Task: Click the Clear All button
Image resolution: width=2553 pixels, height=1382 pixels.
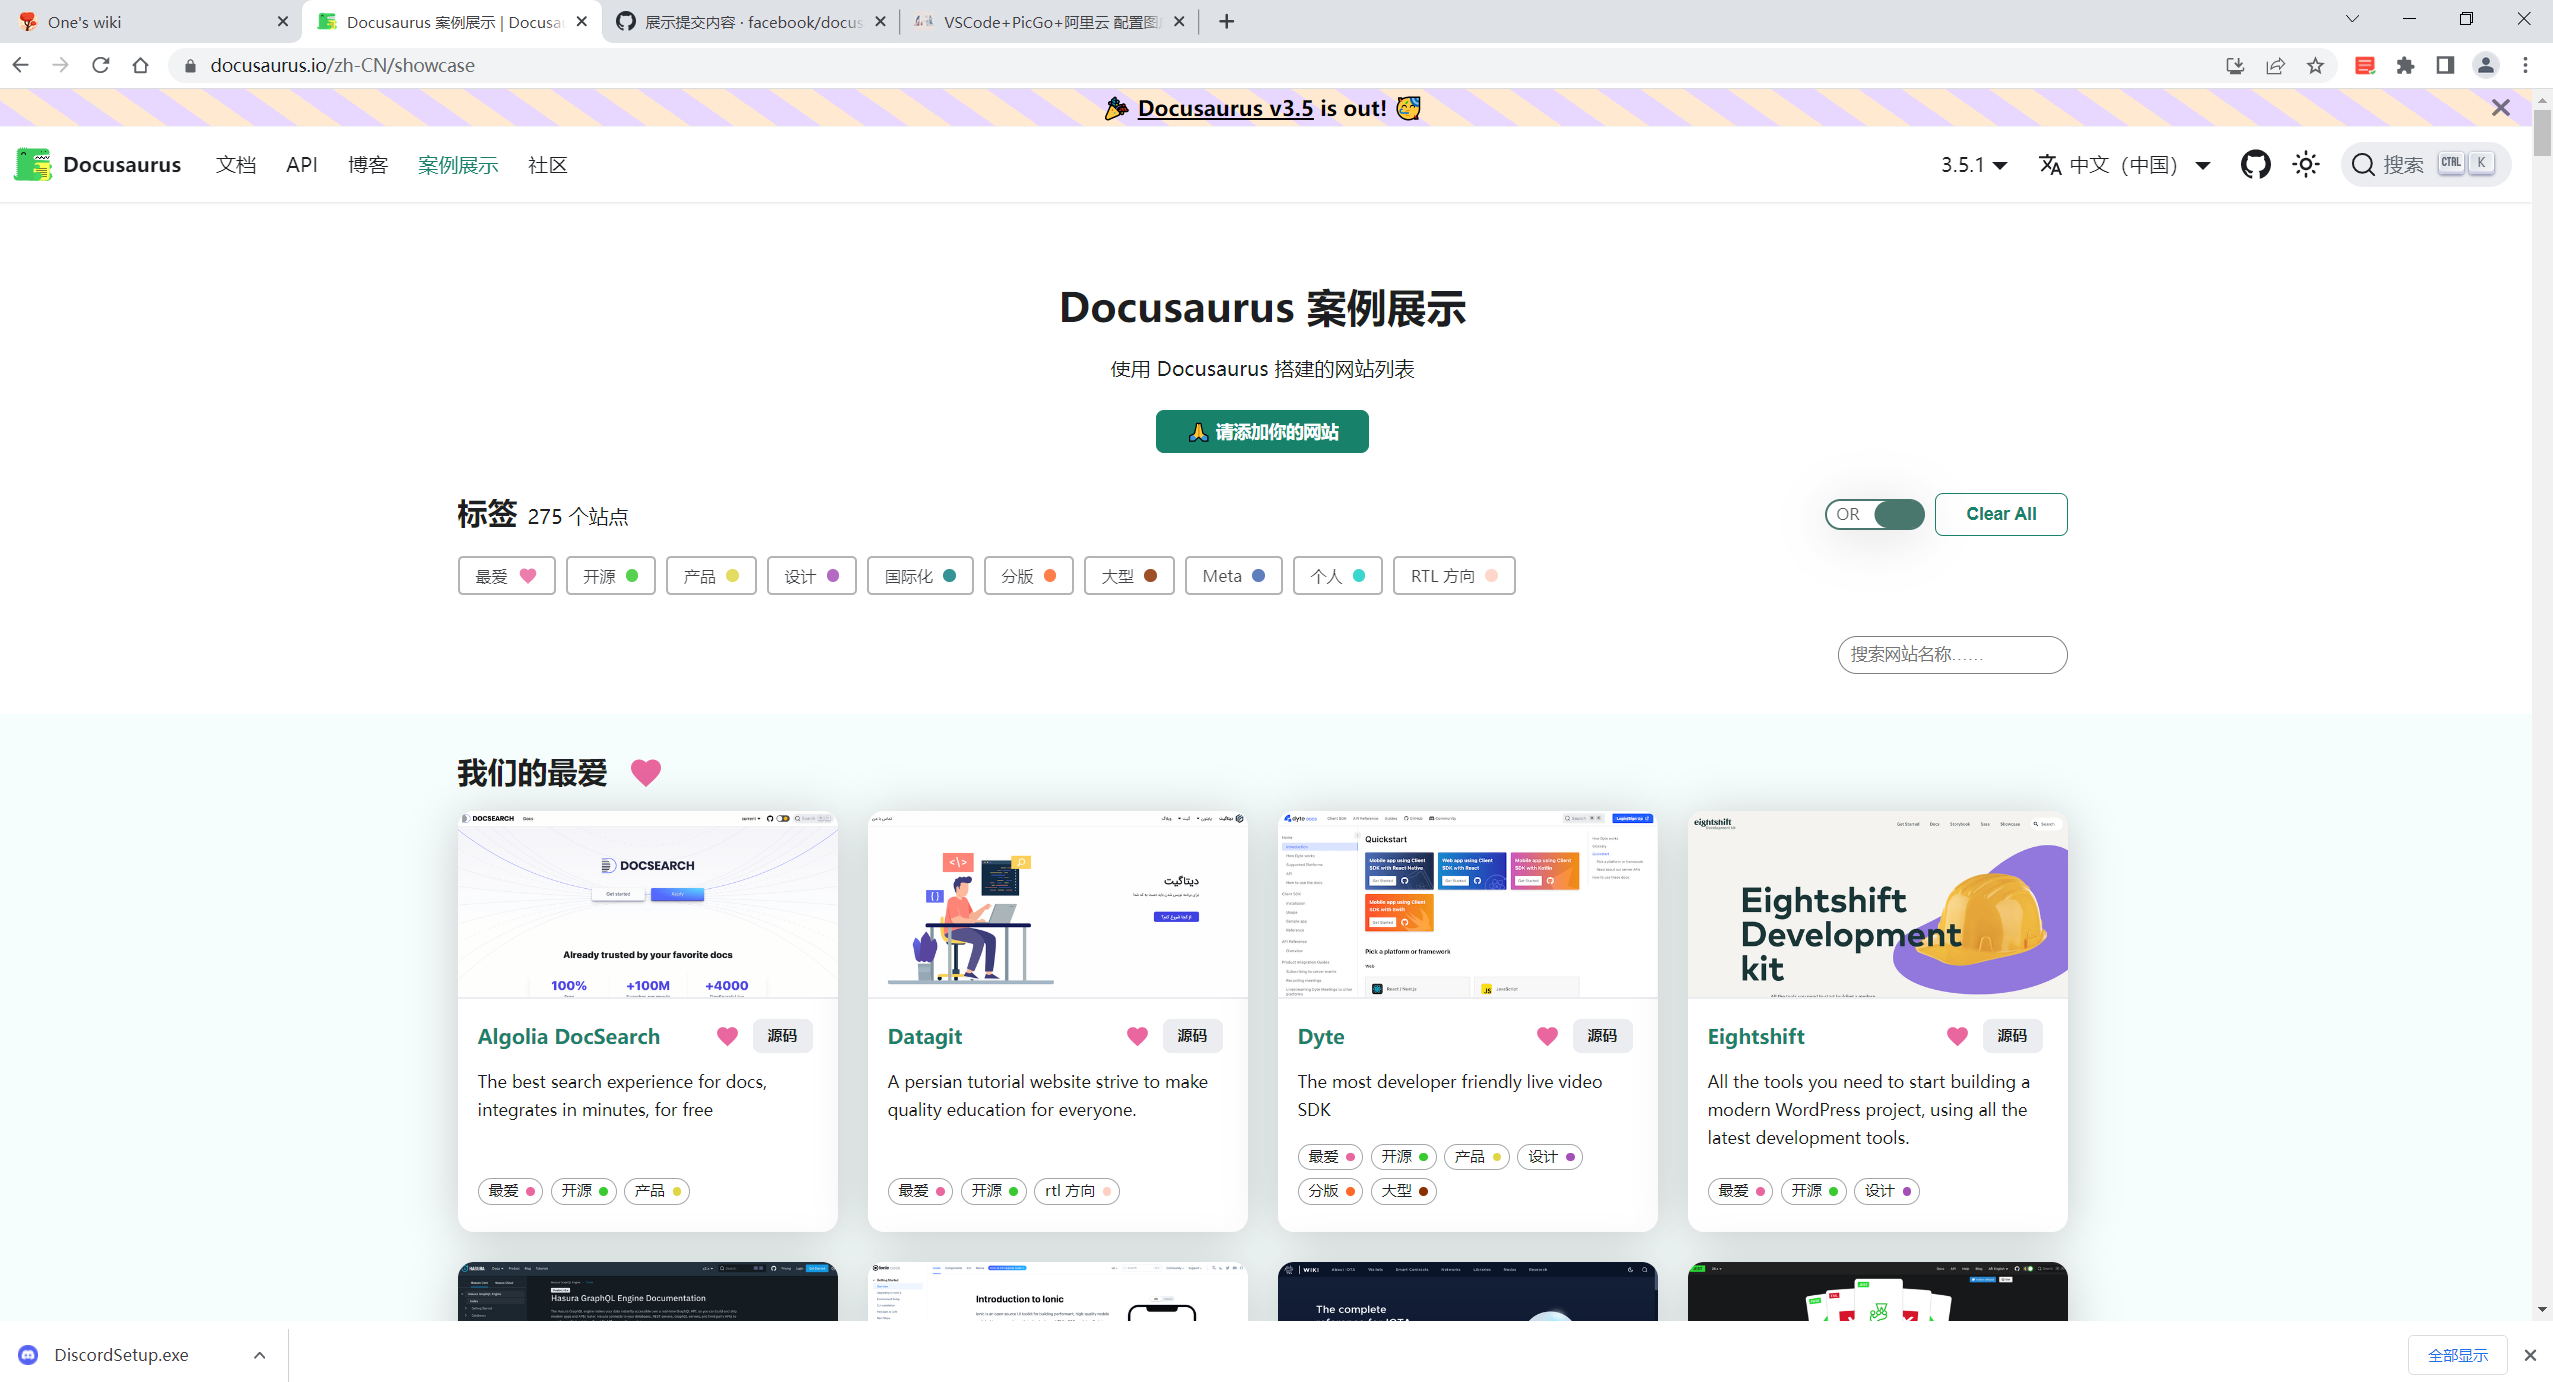Action: click(x=2001, y=514)
